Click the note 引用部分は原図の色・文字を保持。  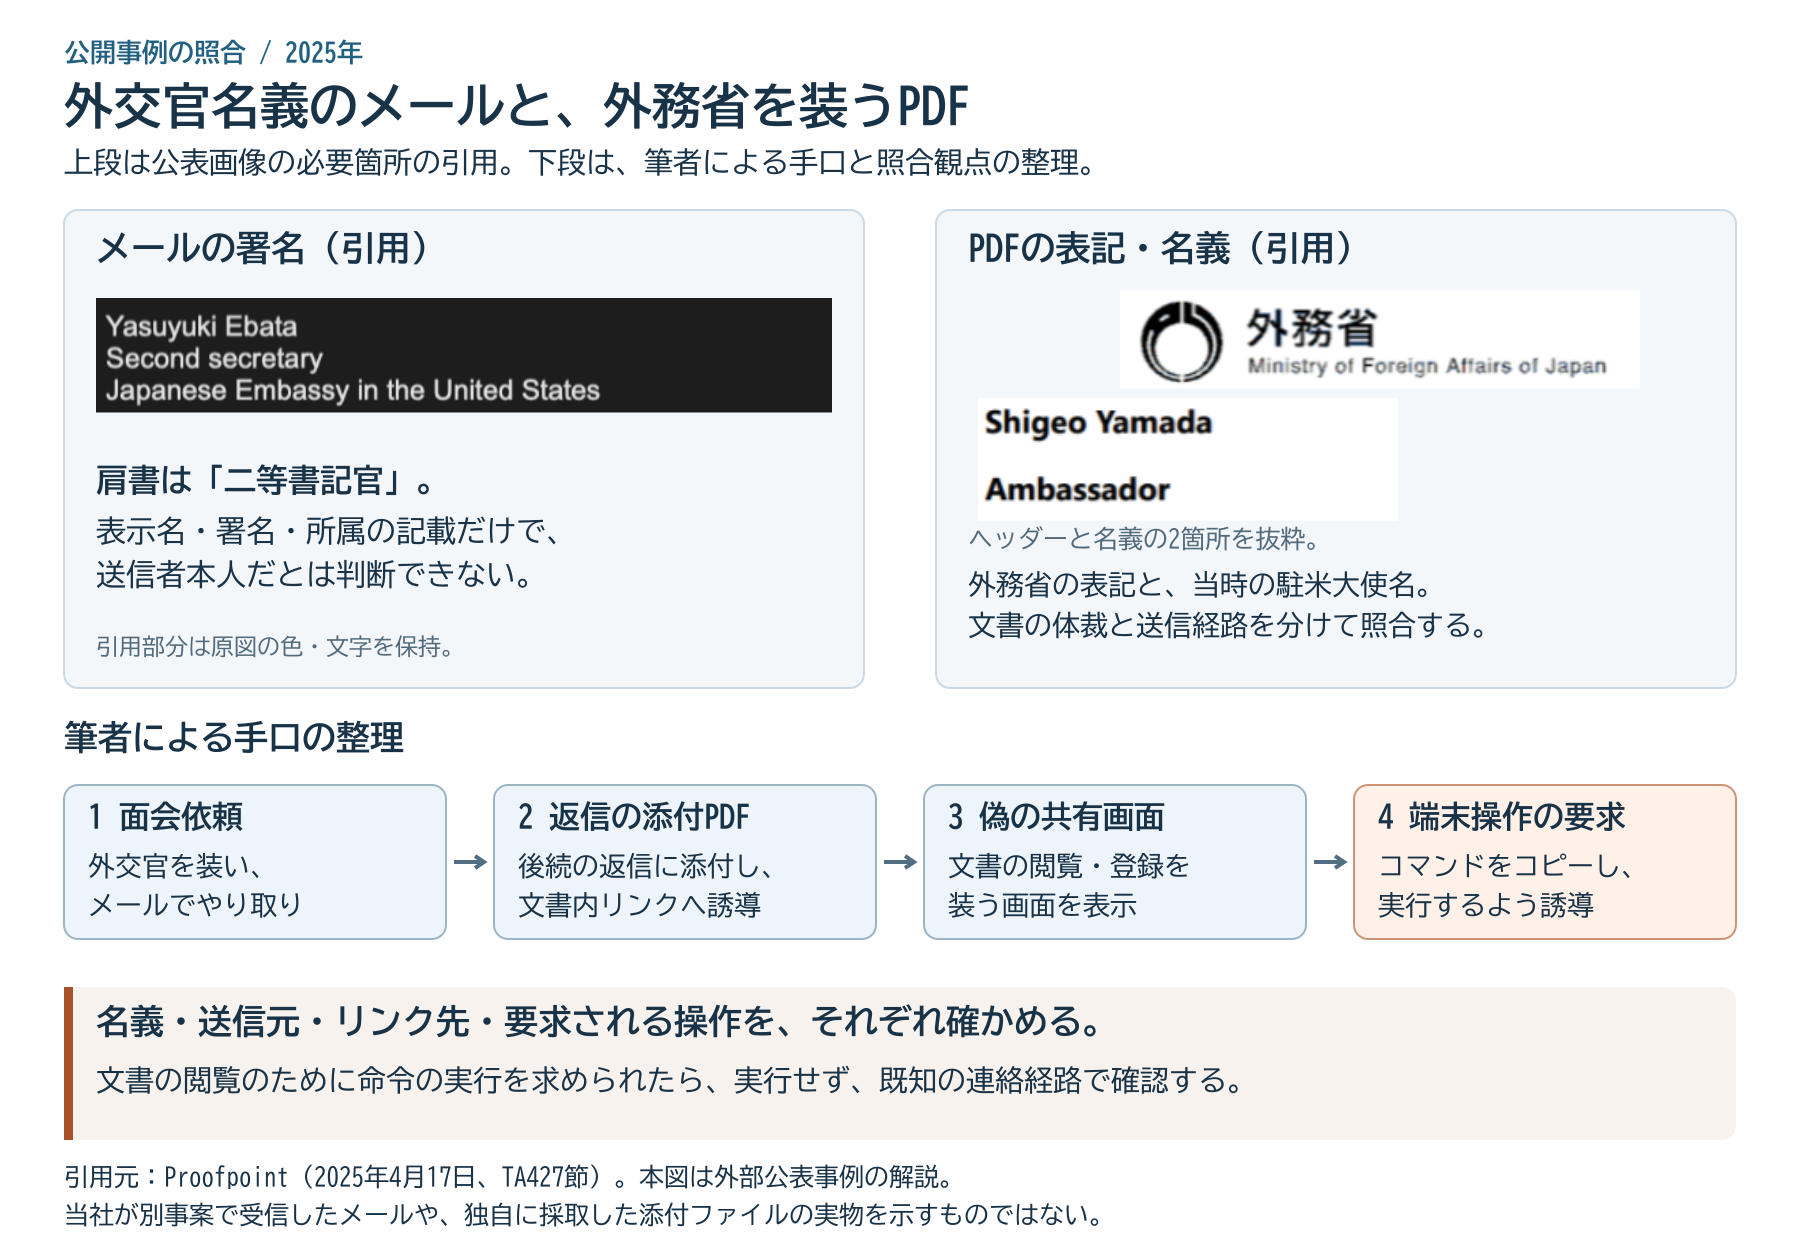[277, 646]
